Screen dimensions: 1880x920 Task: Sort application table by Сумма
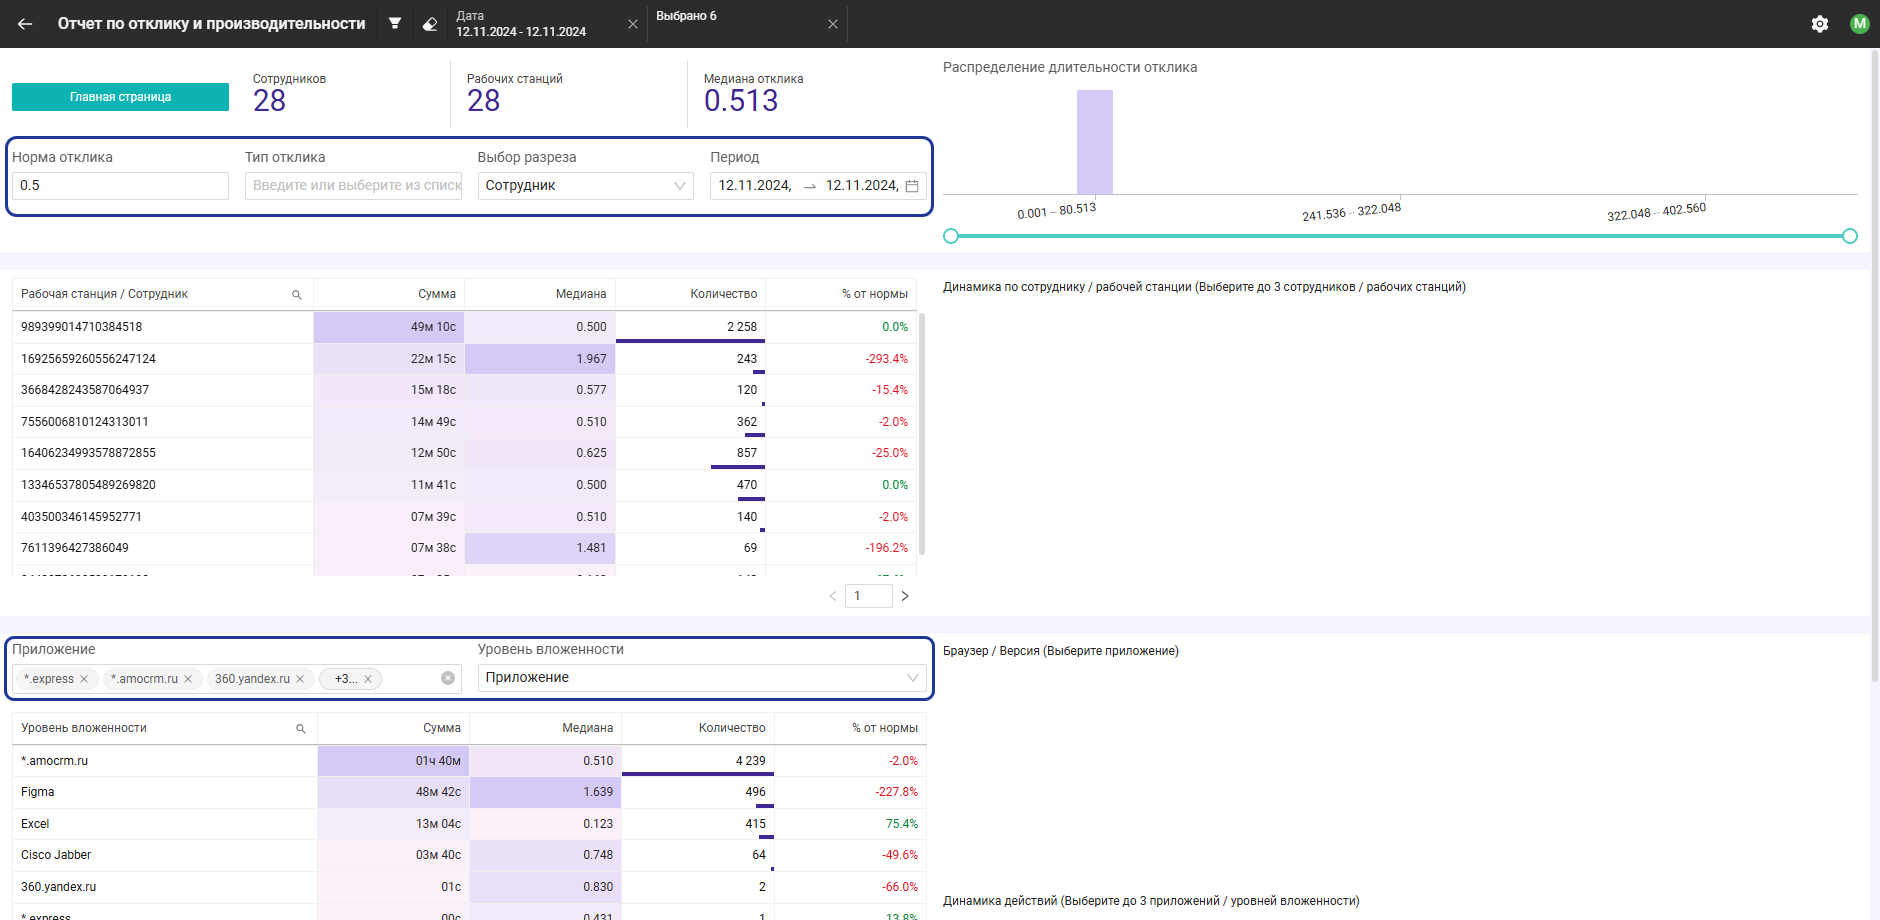tap(442, 728)
